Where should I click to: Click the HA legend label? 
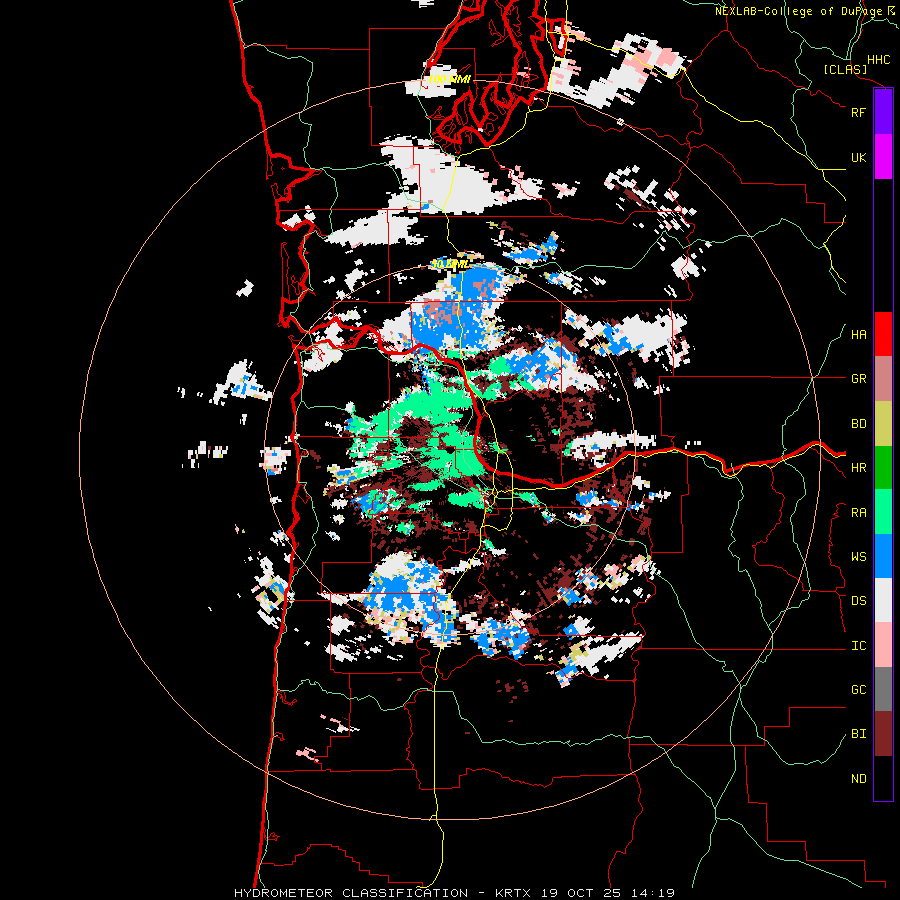[858, 335]
